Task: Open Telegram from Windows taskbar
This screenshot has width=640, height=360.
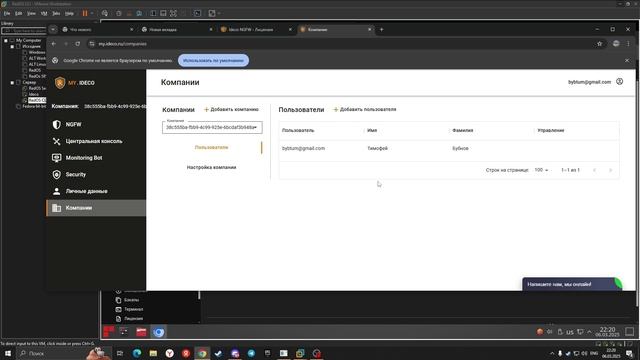Action: (x=251, y=353)
